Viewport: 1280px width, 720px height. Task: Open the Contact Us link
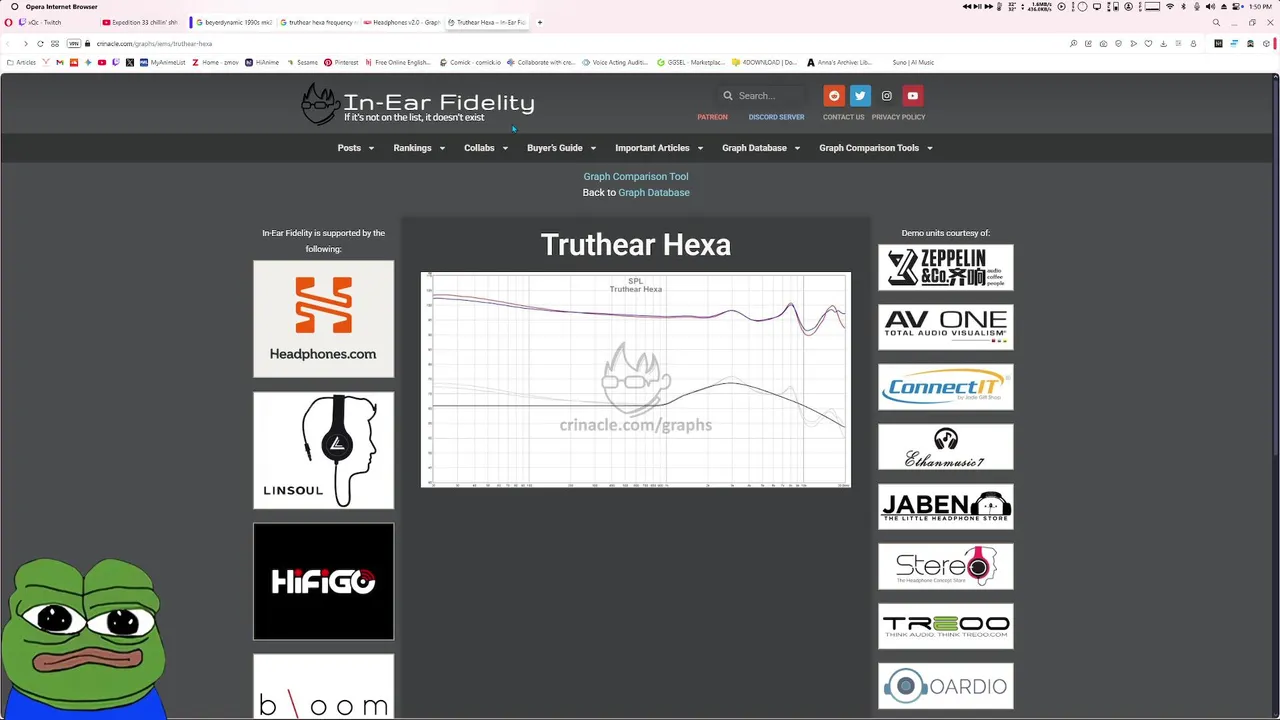coord(843,117)
